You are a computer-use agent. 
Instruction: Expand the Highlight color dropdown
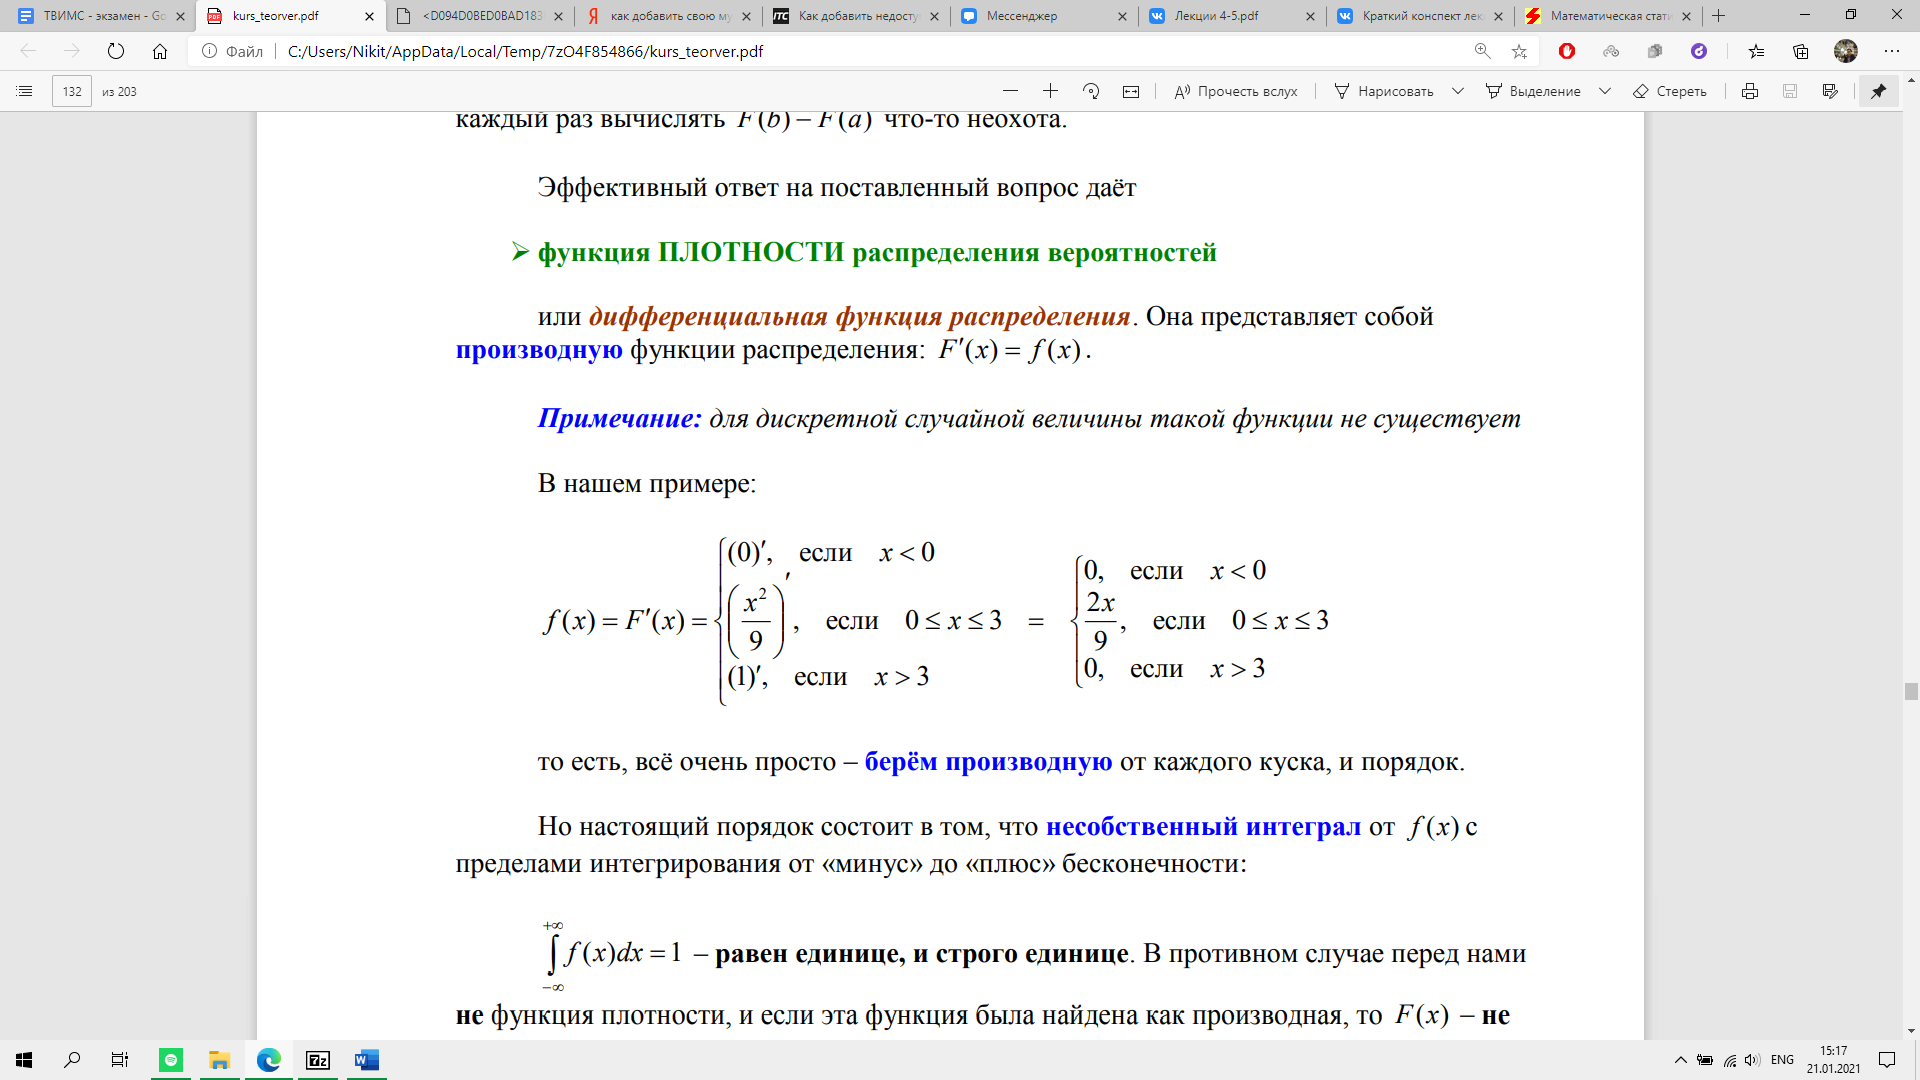click(1605, 91)
